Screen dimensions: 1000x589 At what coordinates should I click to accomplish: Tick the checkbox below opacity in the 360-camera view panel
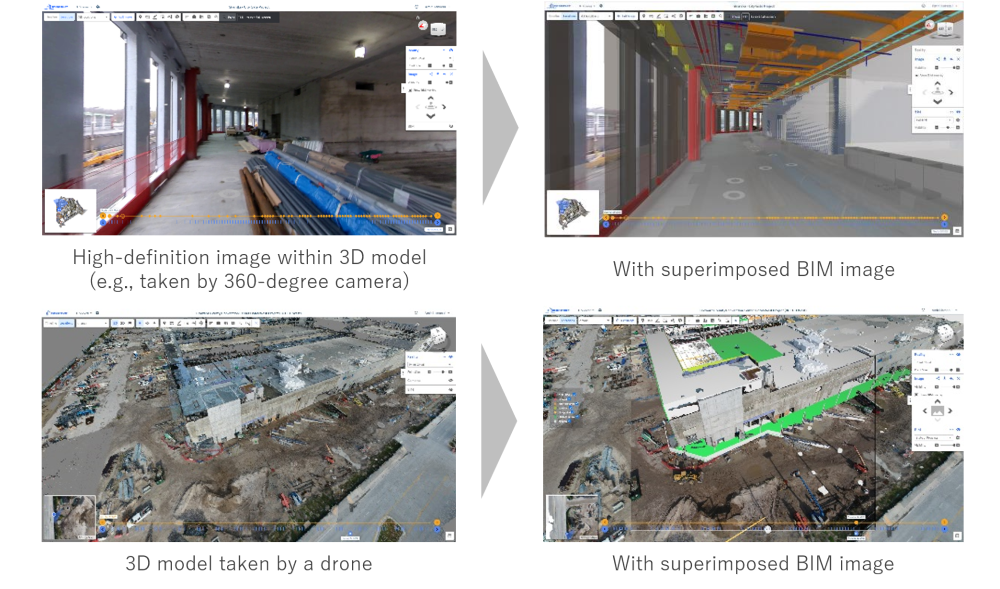(x=411, y=91)
